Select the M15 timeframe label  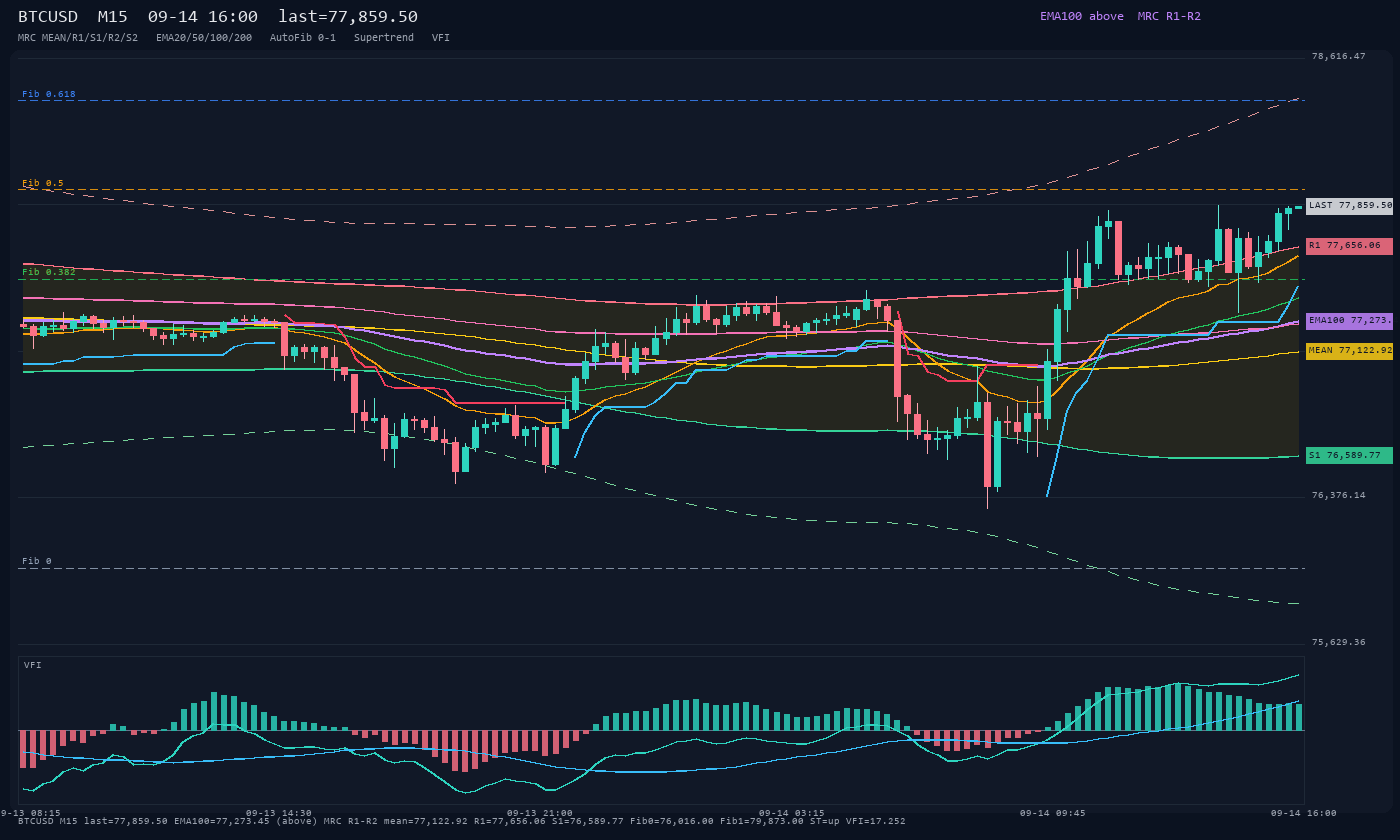point(113,17)
